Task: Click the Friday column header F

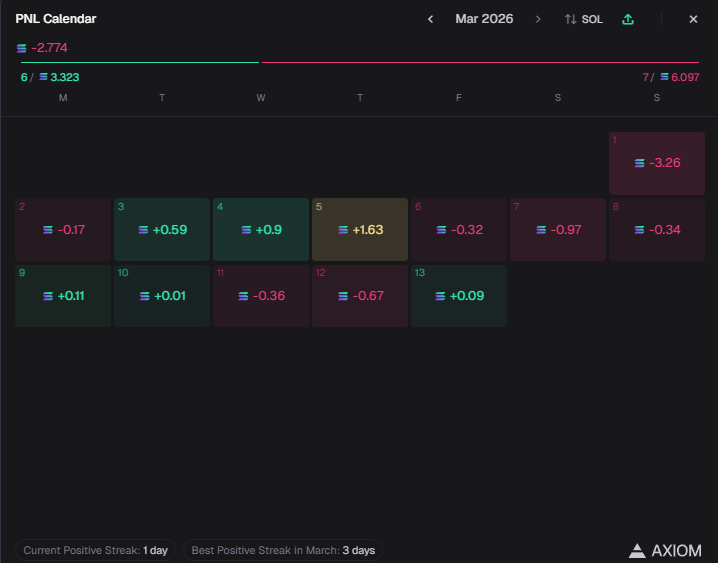Action: (459, 97)
